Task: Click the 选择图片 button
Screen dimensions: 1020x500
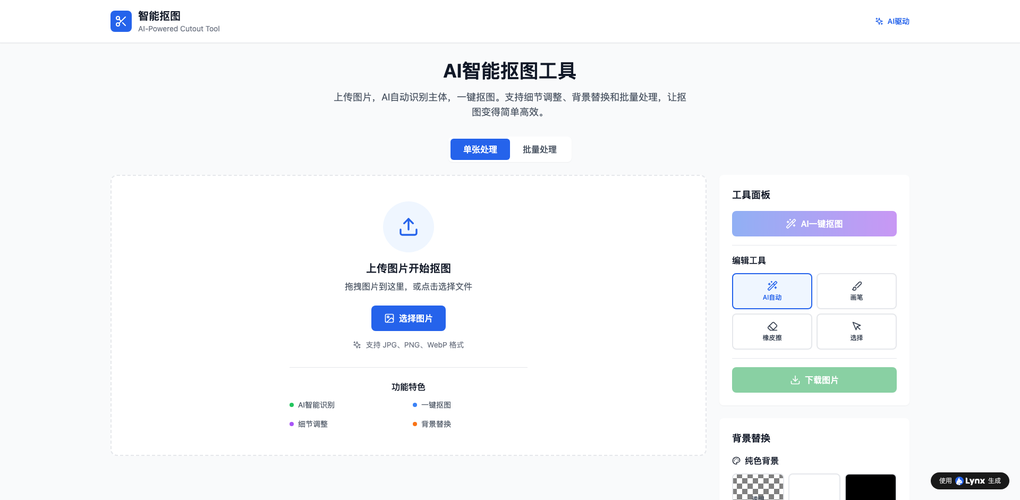Action: [x=409, y=319]
